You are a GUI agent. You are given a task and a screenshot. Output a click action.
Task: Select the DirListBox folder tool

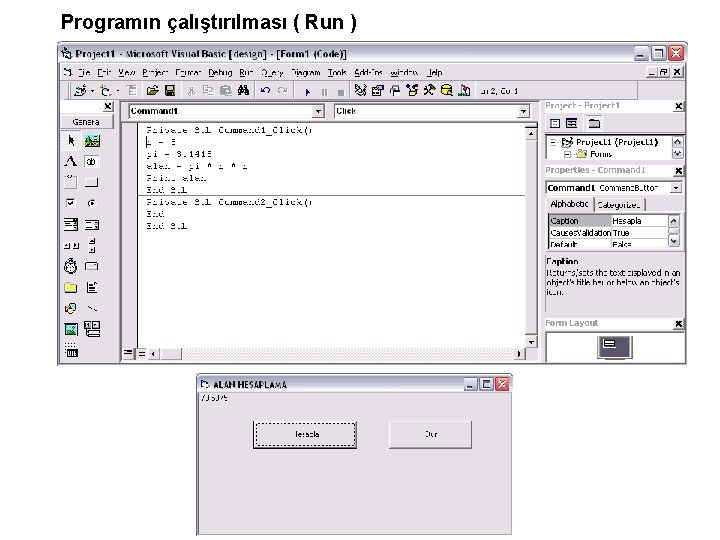71,287
